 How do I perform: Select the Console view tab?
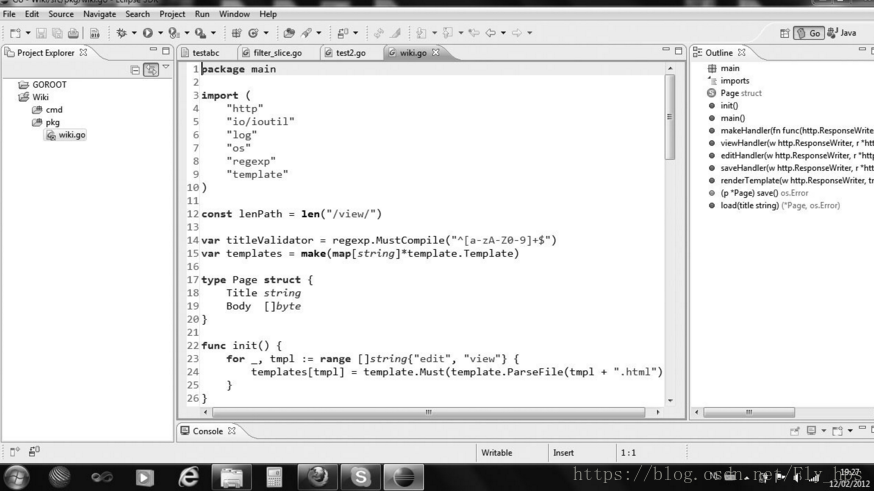point(207,431)
